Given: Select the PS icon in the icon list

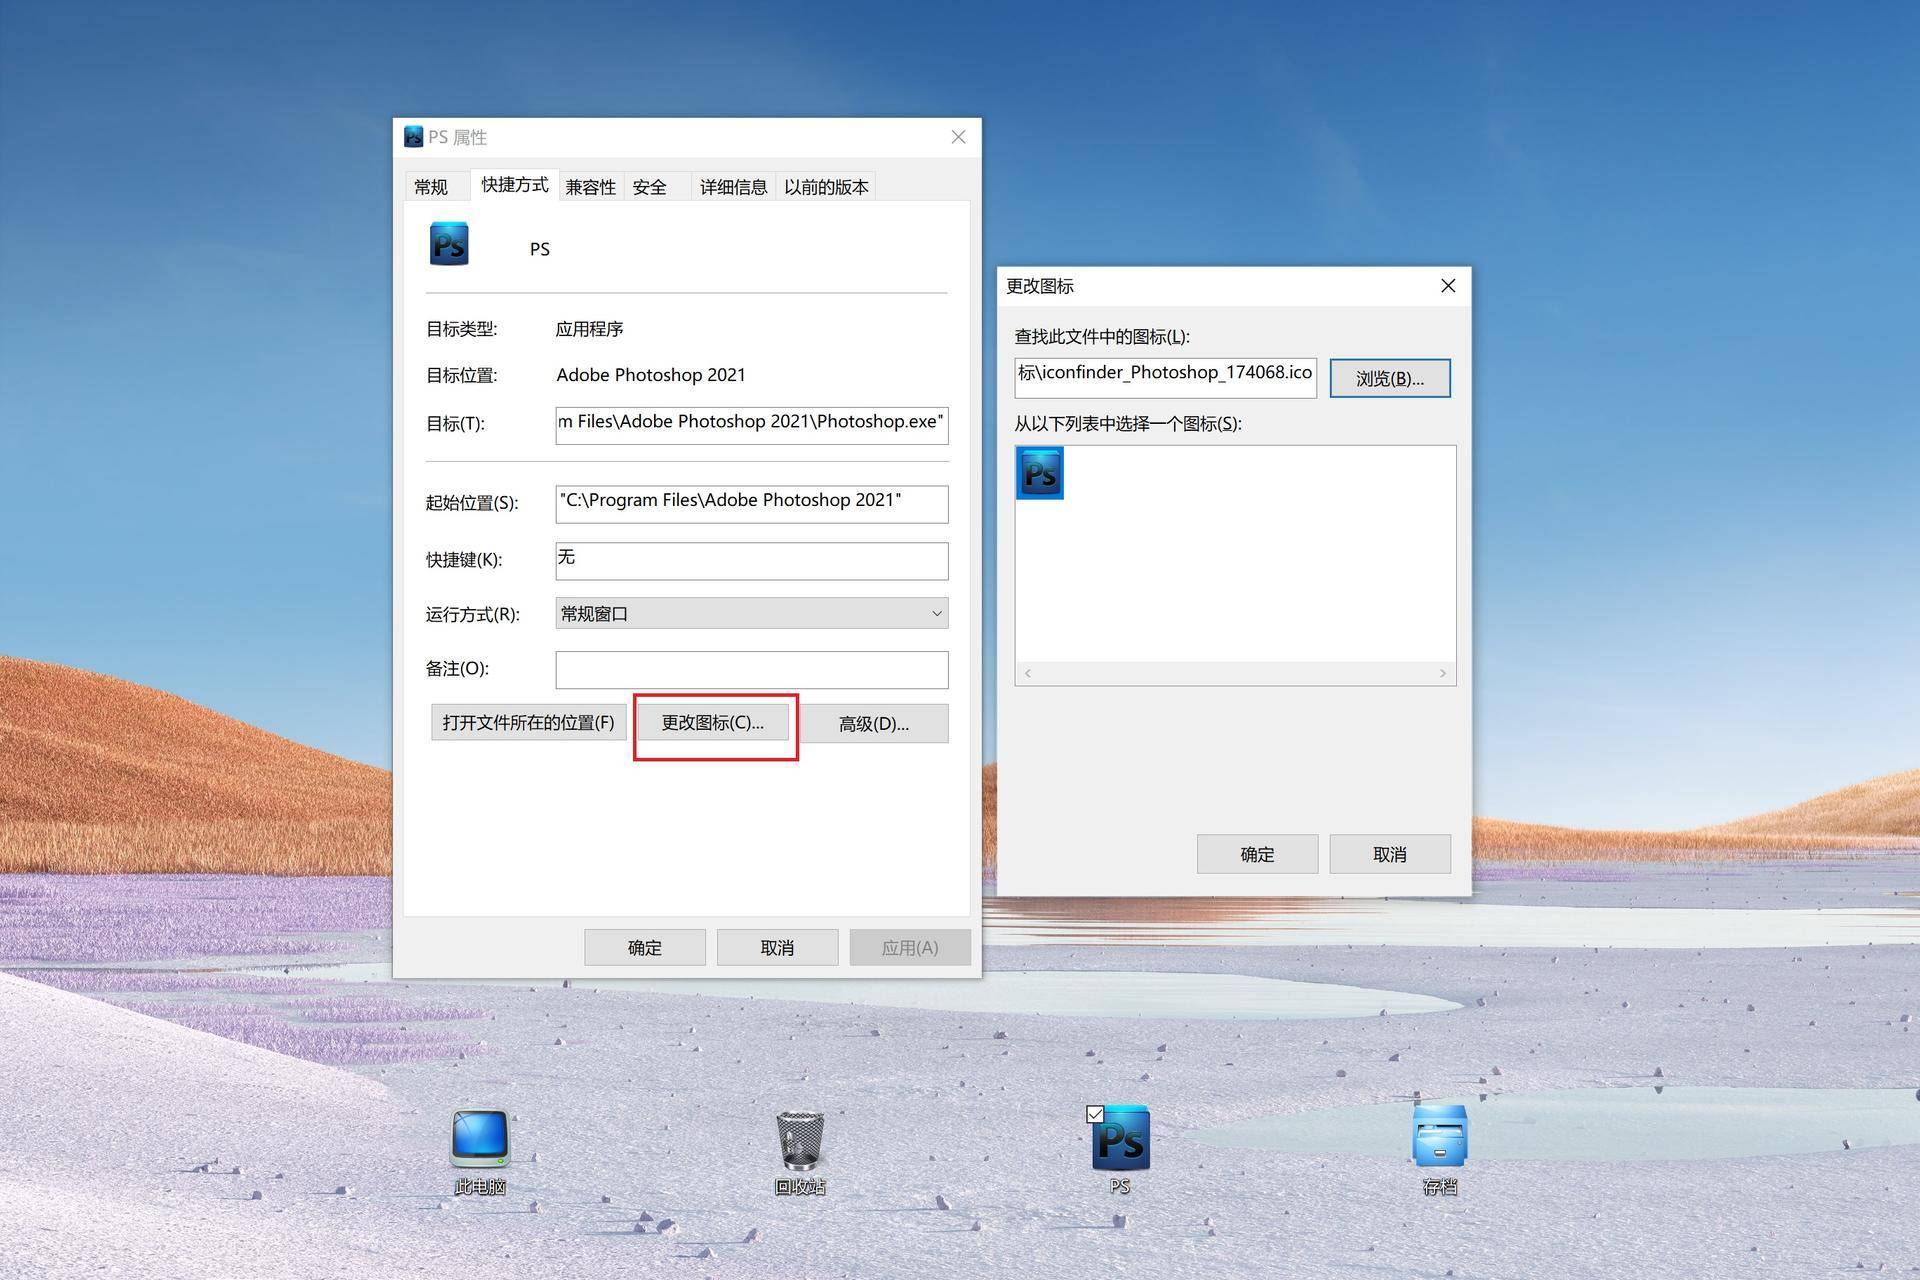Looking at the screenshot, I should (x=1040, y=472).
